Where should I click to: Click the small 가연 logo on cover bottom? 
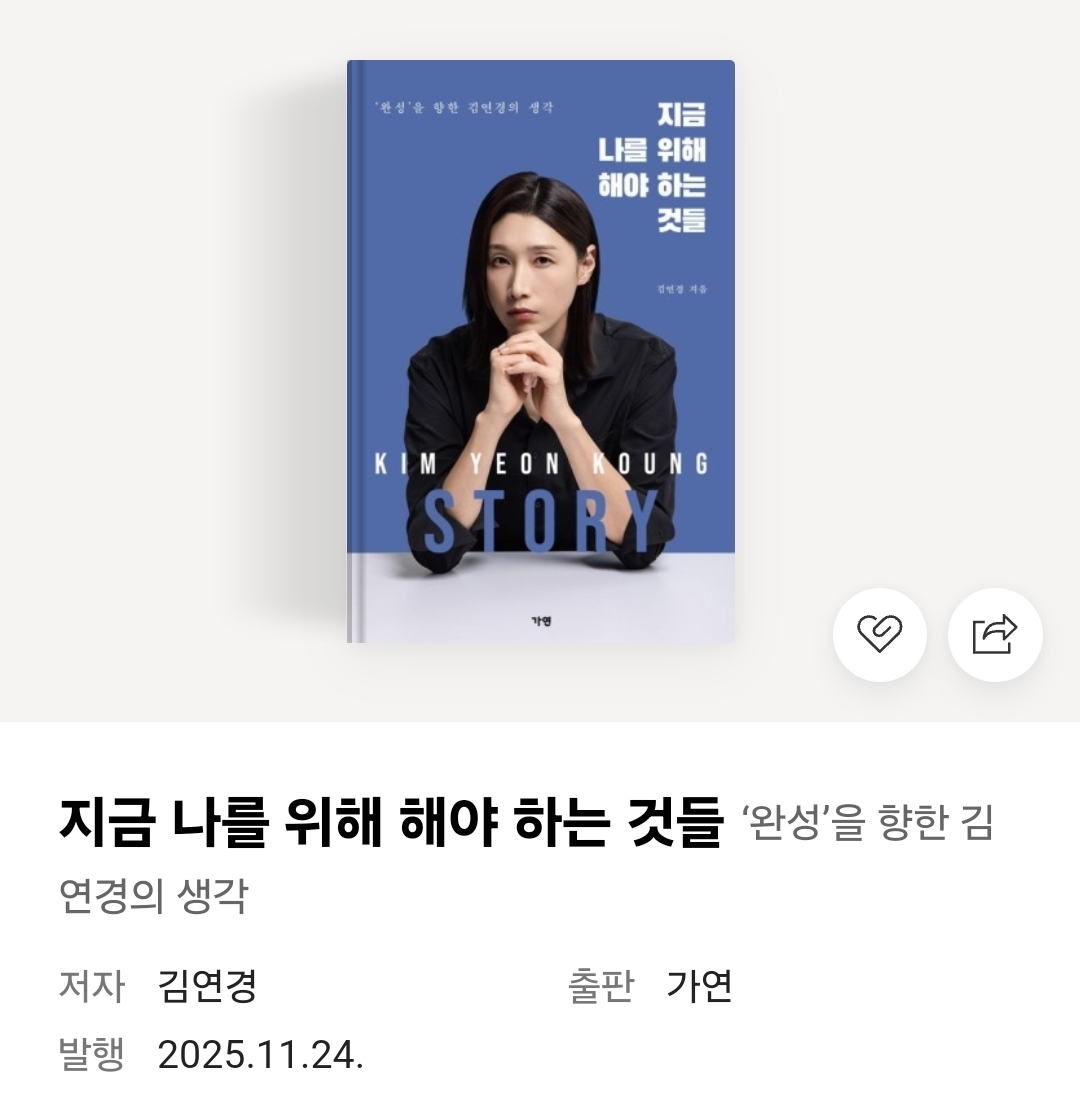tap(541, 621)
